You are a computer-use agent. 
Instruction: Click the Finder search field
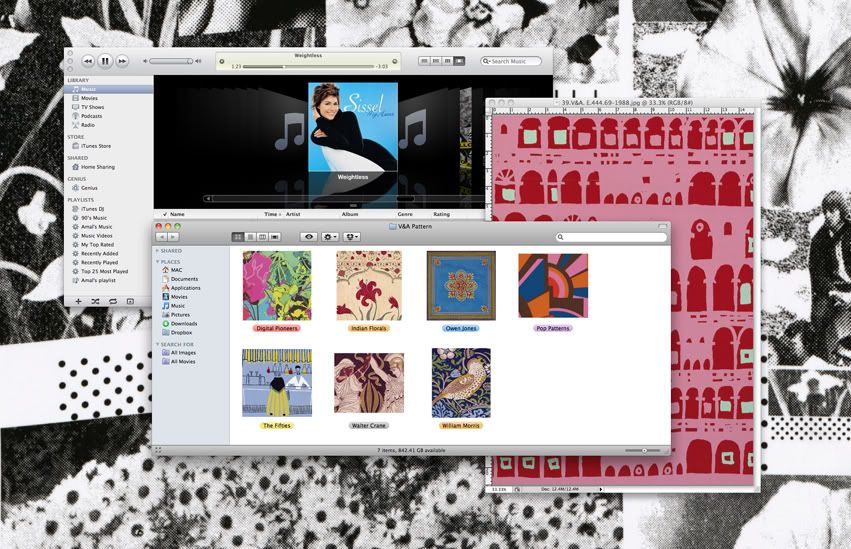coord(611,237)
